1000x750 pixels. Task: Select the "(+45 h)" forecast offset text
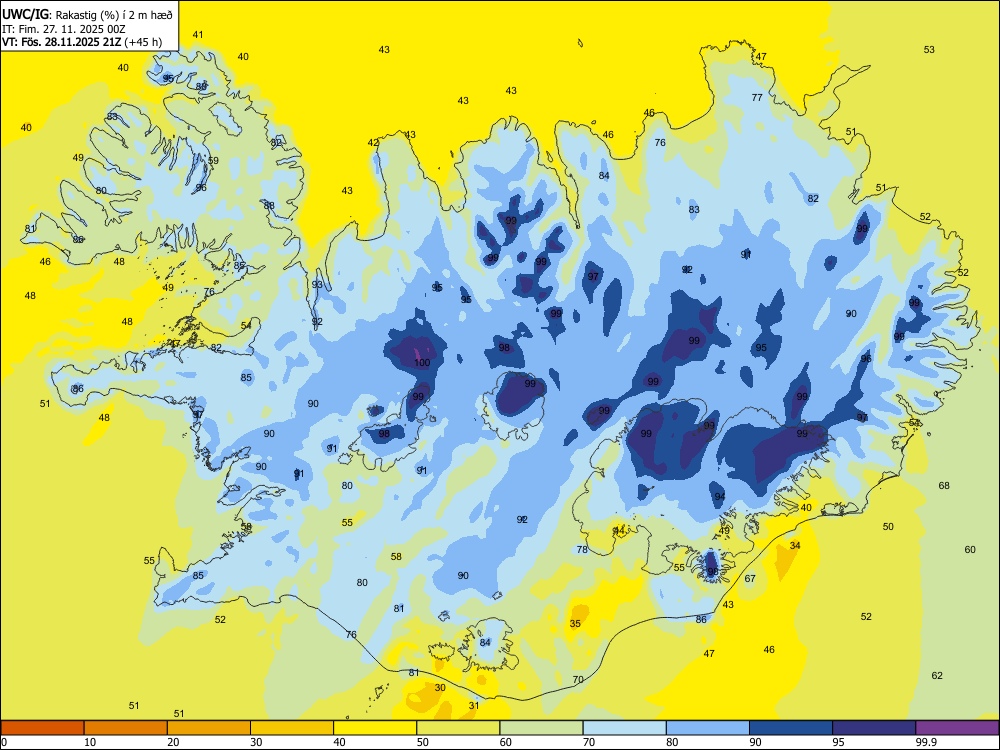click(x=143, y=43)
